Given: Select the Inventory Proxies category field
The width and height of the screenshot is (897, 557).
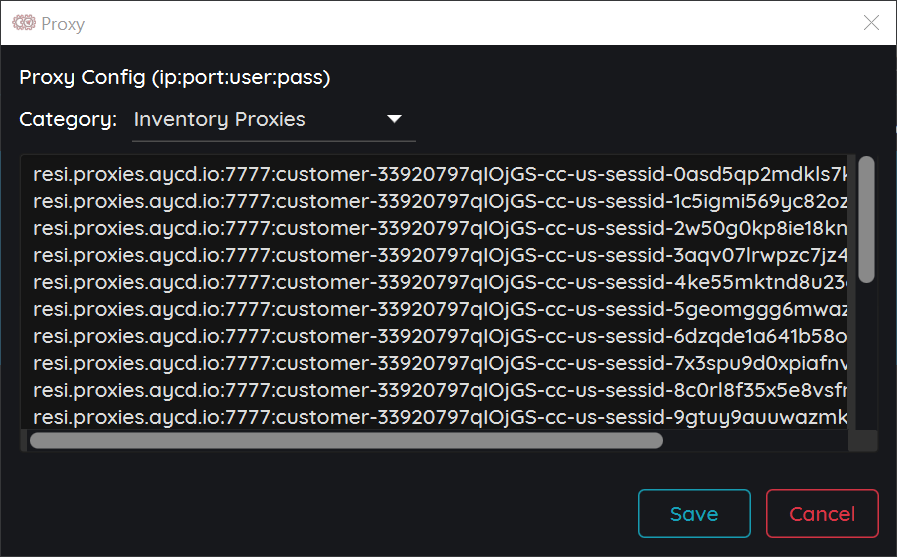Looking at the screenshot, I should [273, 120].
